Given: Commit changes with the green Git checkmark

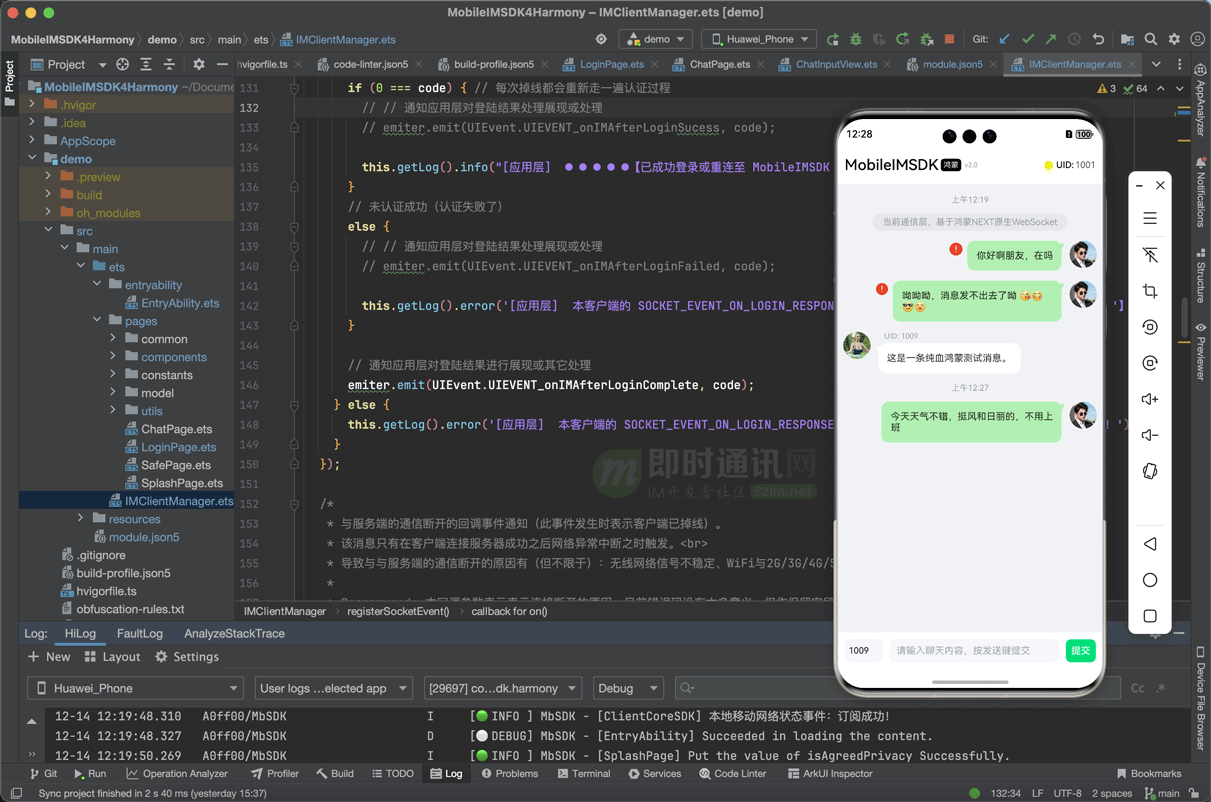Looking at the screenshot, I should (x=1028, y=38).
